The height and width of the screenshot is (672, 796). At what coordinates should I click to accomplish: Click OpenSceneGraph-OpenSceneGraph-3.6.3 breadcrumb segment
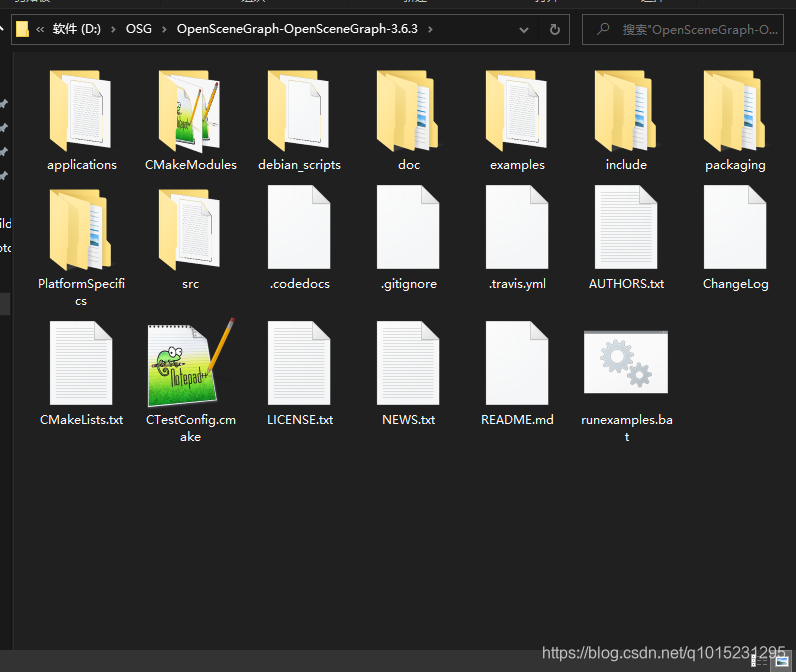[297, 29]
